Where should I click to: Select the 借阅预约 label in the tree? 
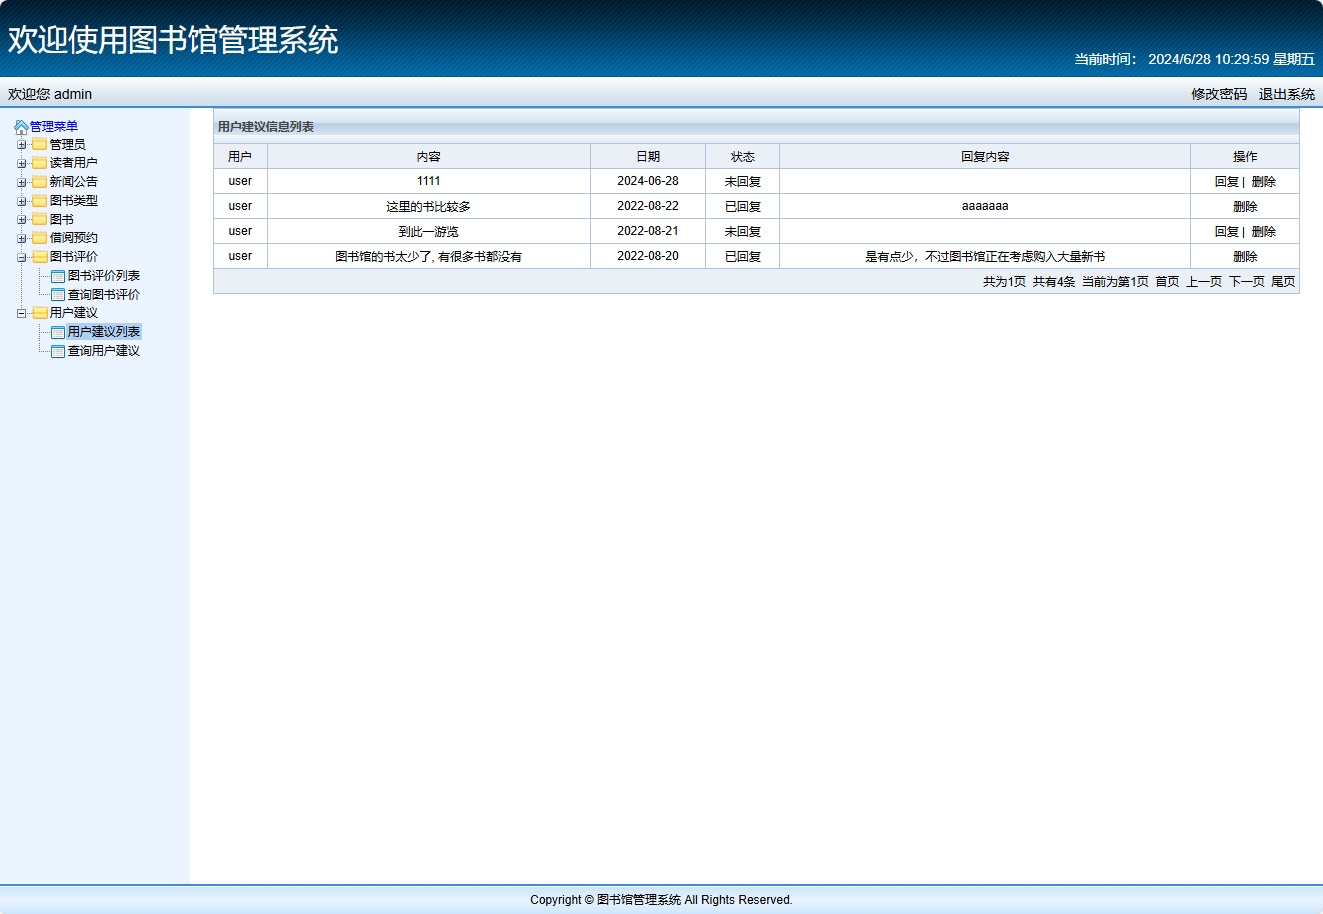click(x=74, y=238)
